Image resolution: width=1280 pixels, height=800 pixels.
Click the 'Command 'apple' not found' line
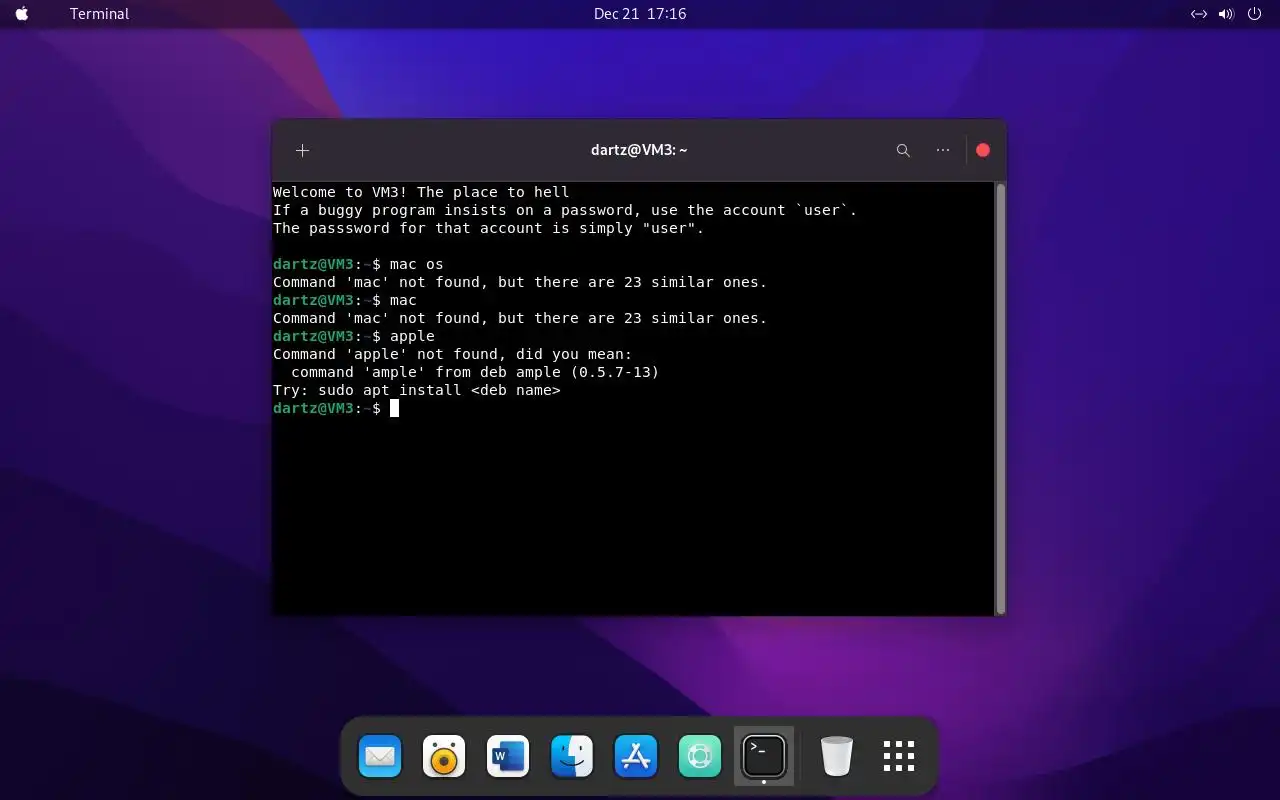tap(453, 354)
